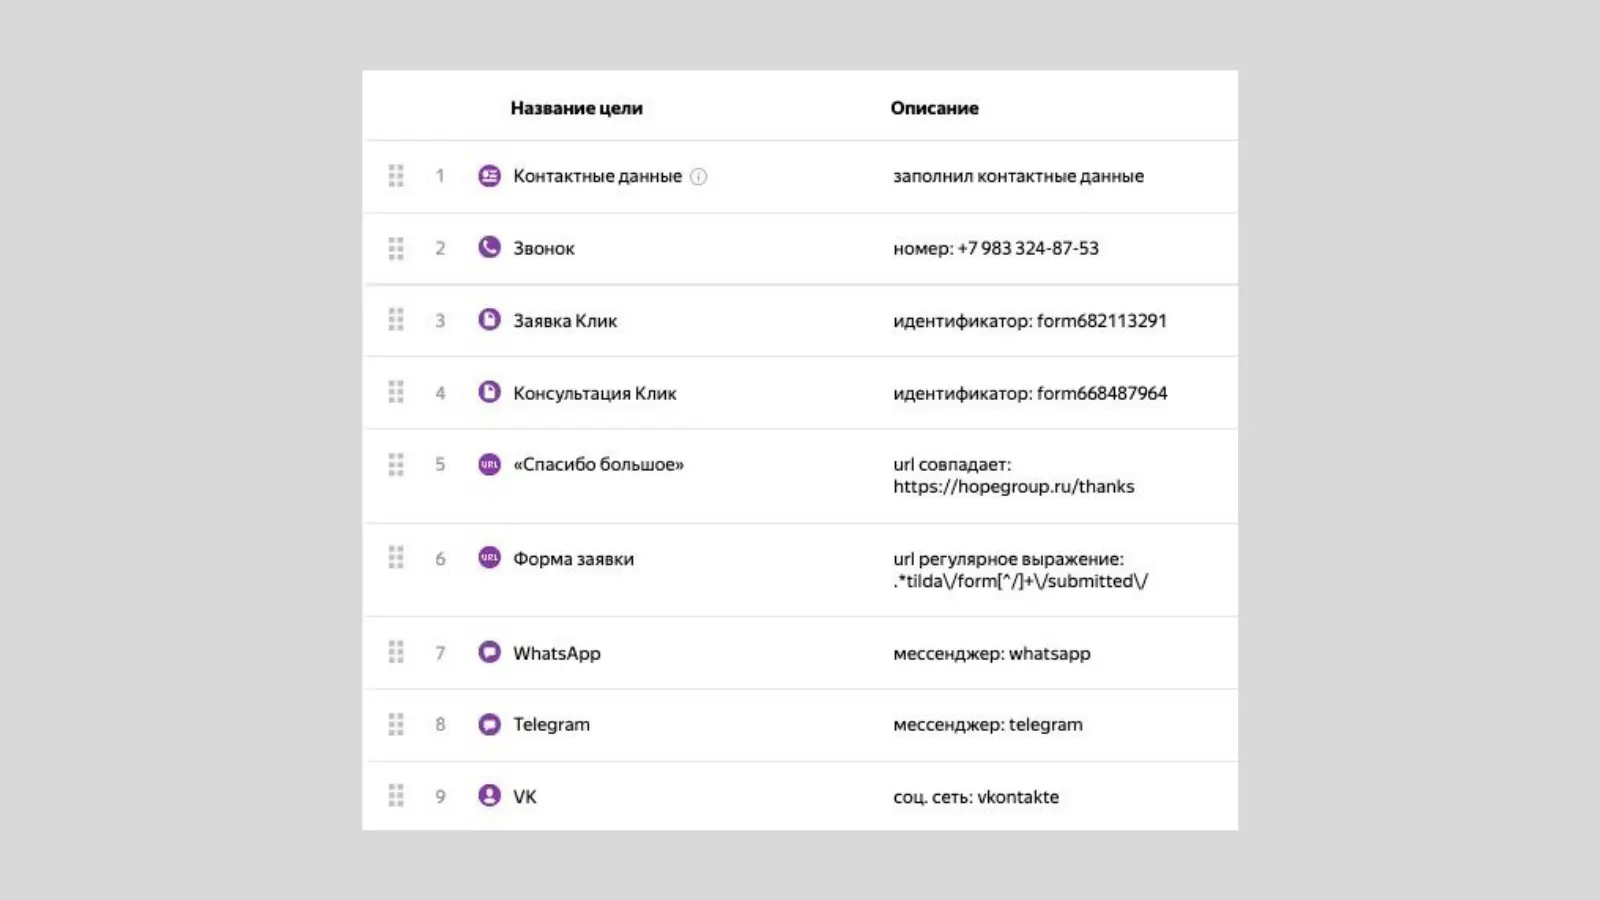
Task: Click info icon next to Контактные данные
Action: tap(699, 177)
